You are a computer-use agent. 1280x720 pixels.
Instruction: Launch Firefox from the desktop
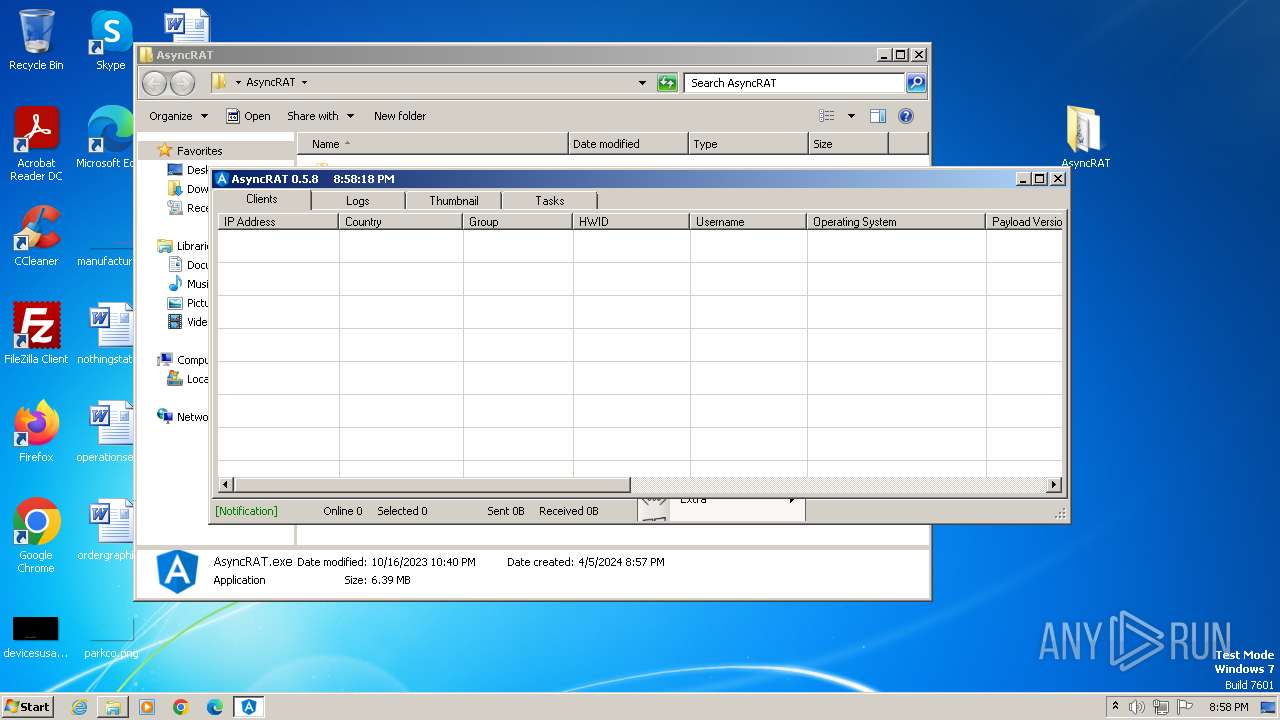point(36,431)
